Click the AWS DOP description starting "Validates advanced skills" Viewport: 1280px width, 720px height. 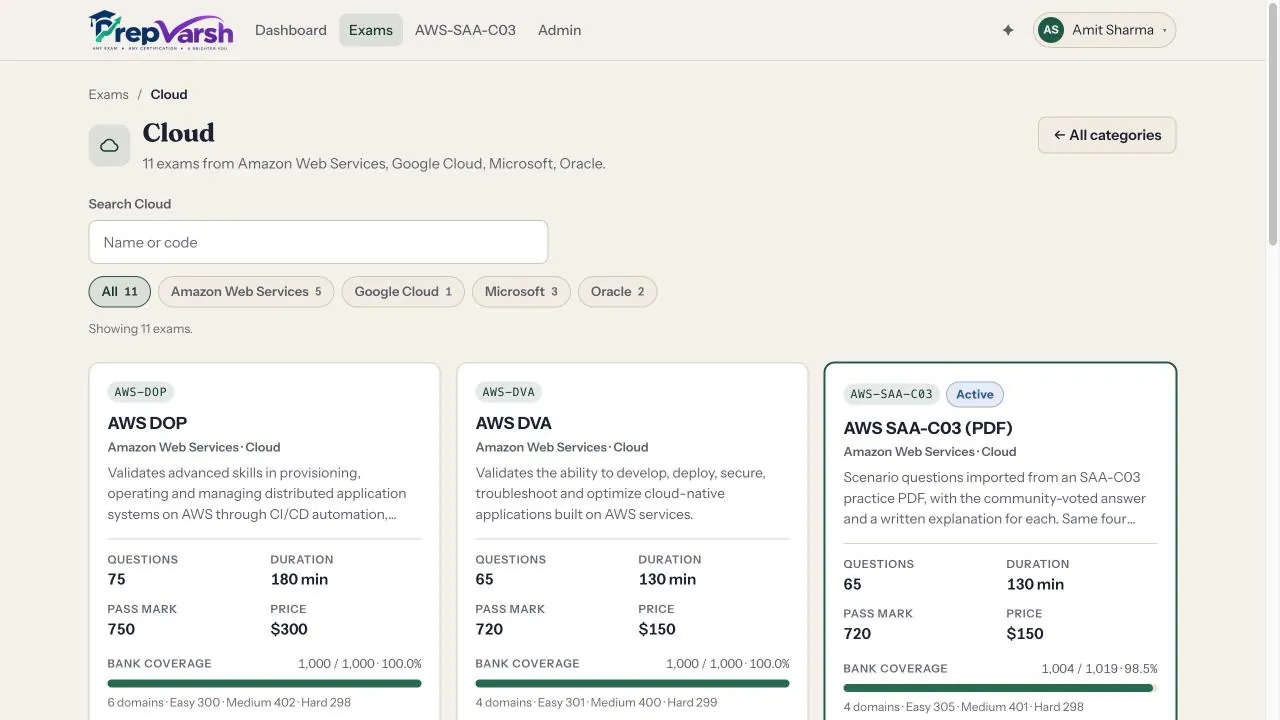pos(257,494)
